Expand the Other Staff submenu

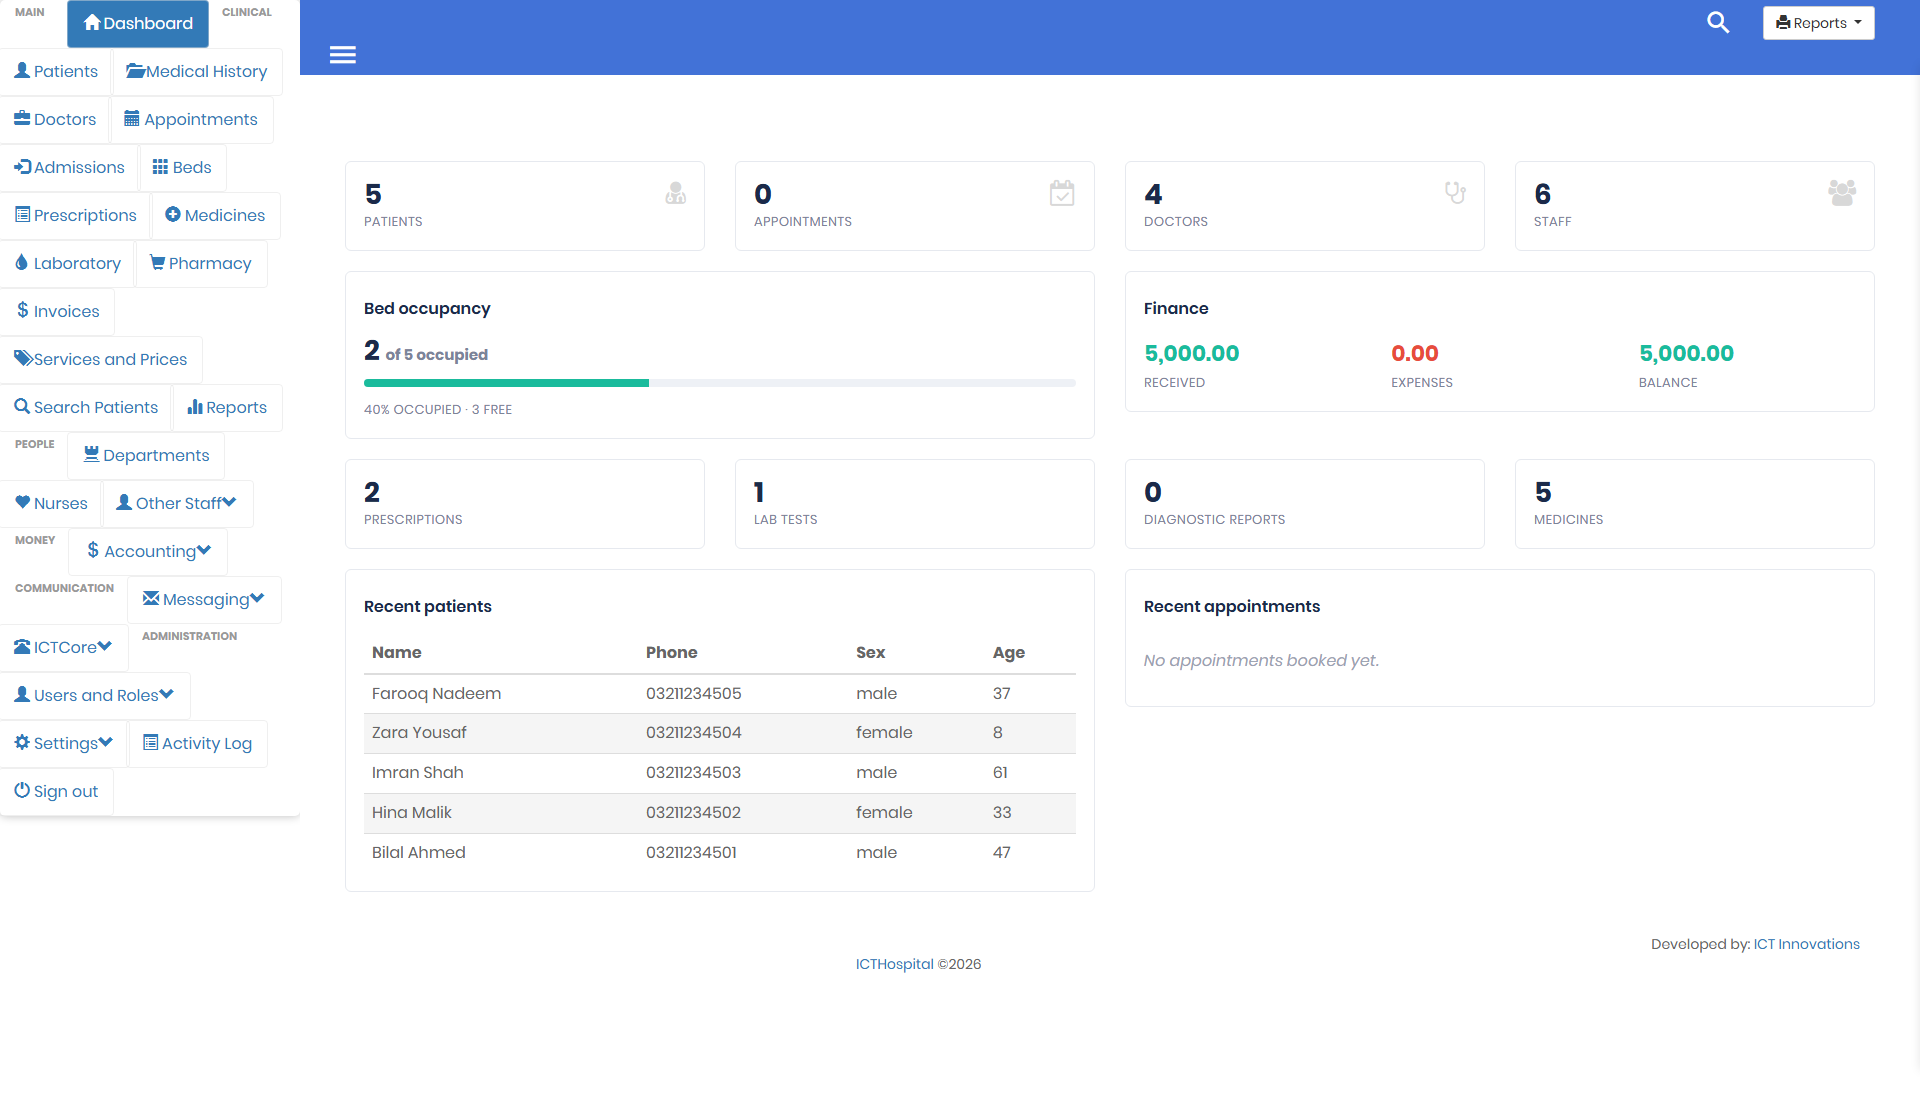[178, 503]
